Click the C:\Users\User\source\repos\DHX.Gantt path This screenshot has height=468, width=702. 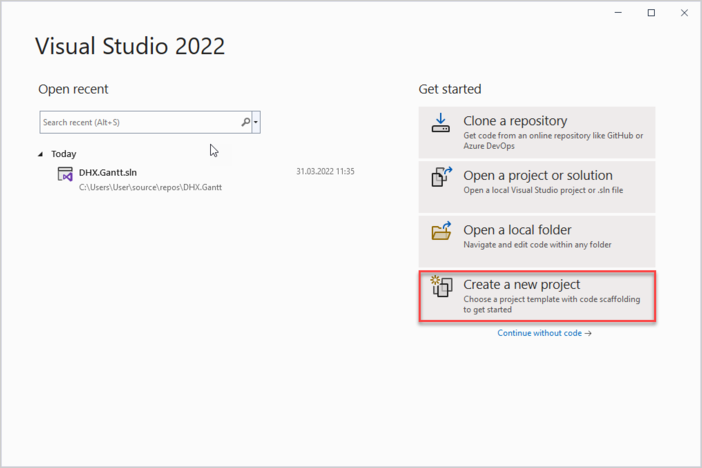tap(150, 187)
